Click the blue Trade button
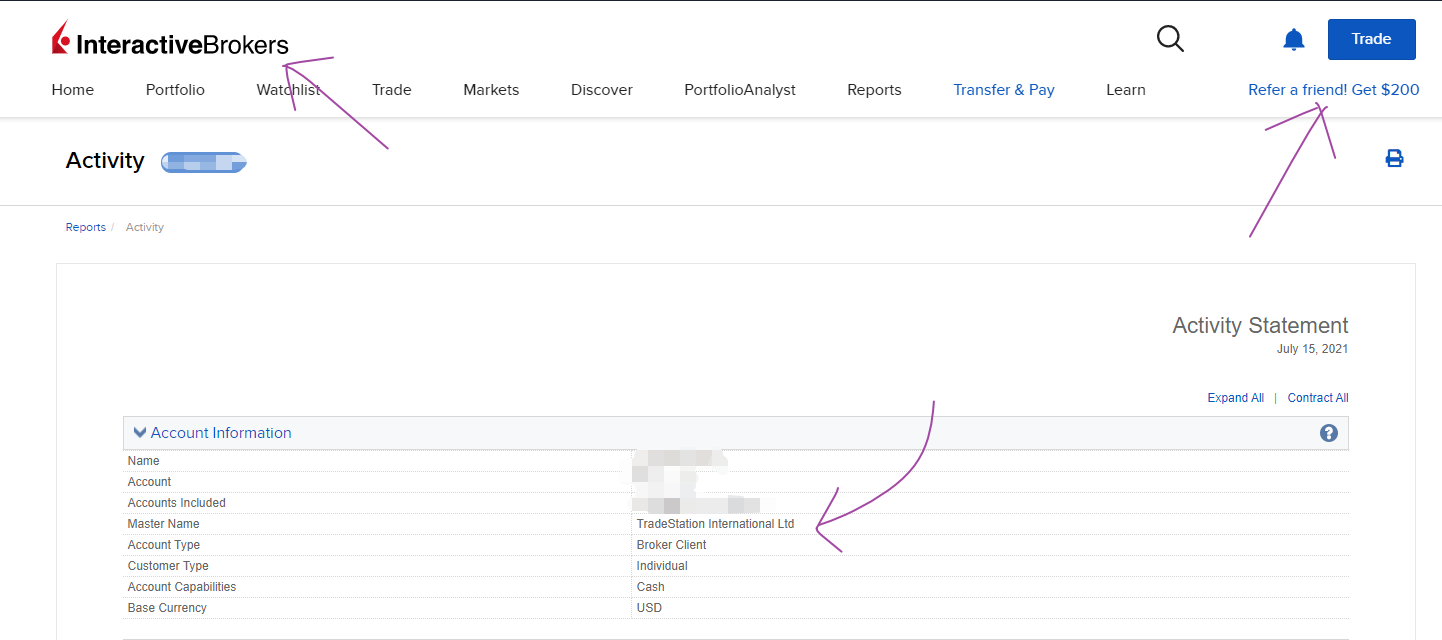This screenshot has height=640, width=1442. pos(1371,39)
